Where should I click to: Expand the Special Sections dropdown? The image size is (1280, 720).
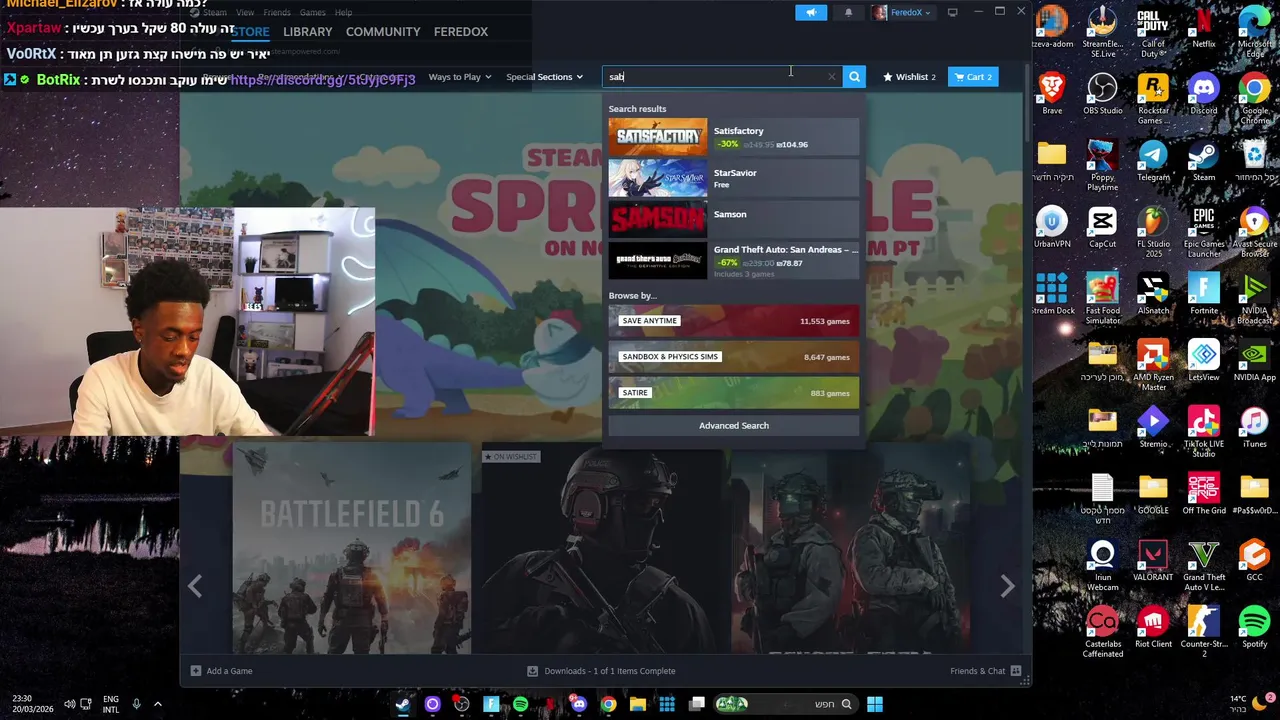(x=544, y=76)
